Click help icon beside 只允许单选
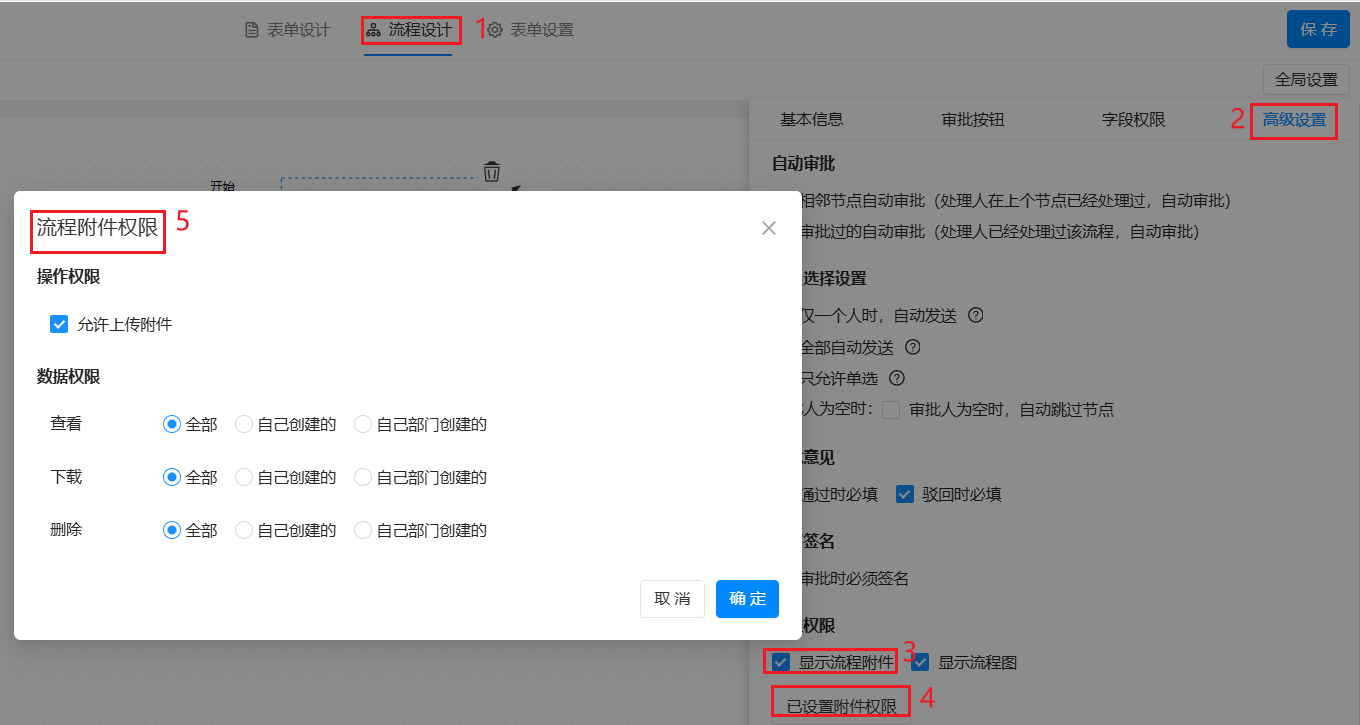The height and width of the screenshot is (725, 1360). tap(897, 378)
